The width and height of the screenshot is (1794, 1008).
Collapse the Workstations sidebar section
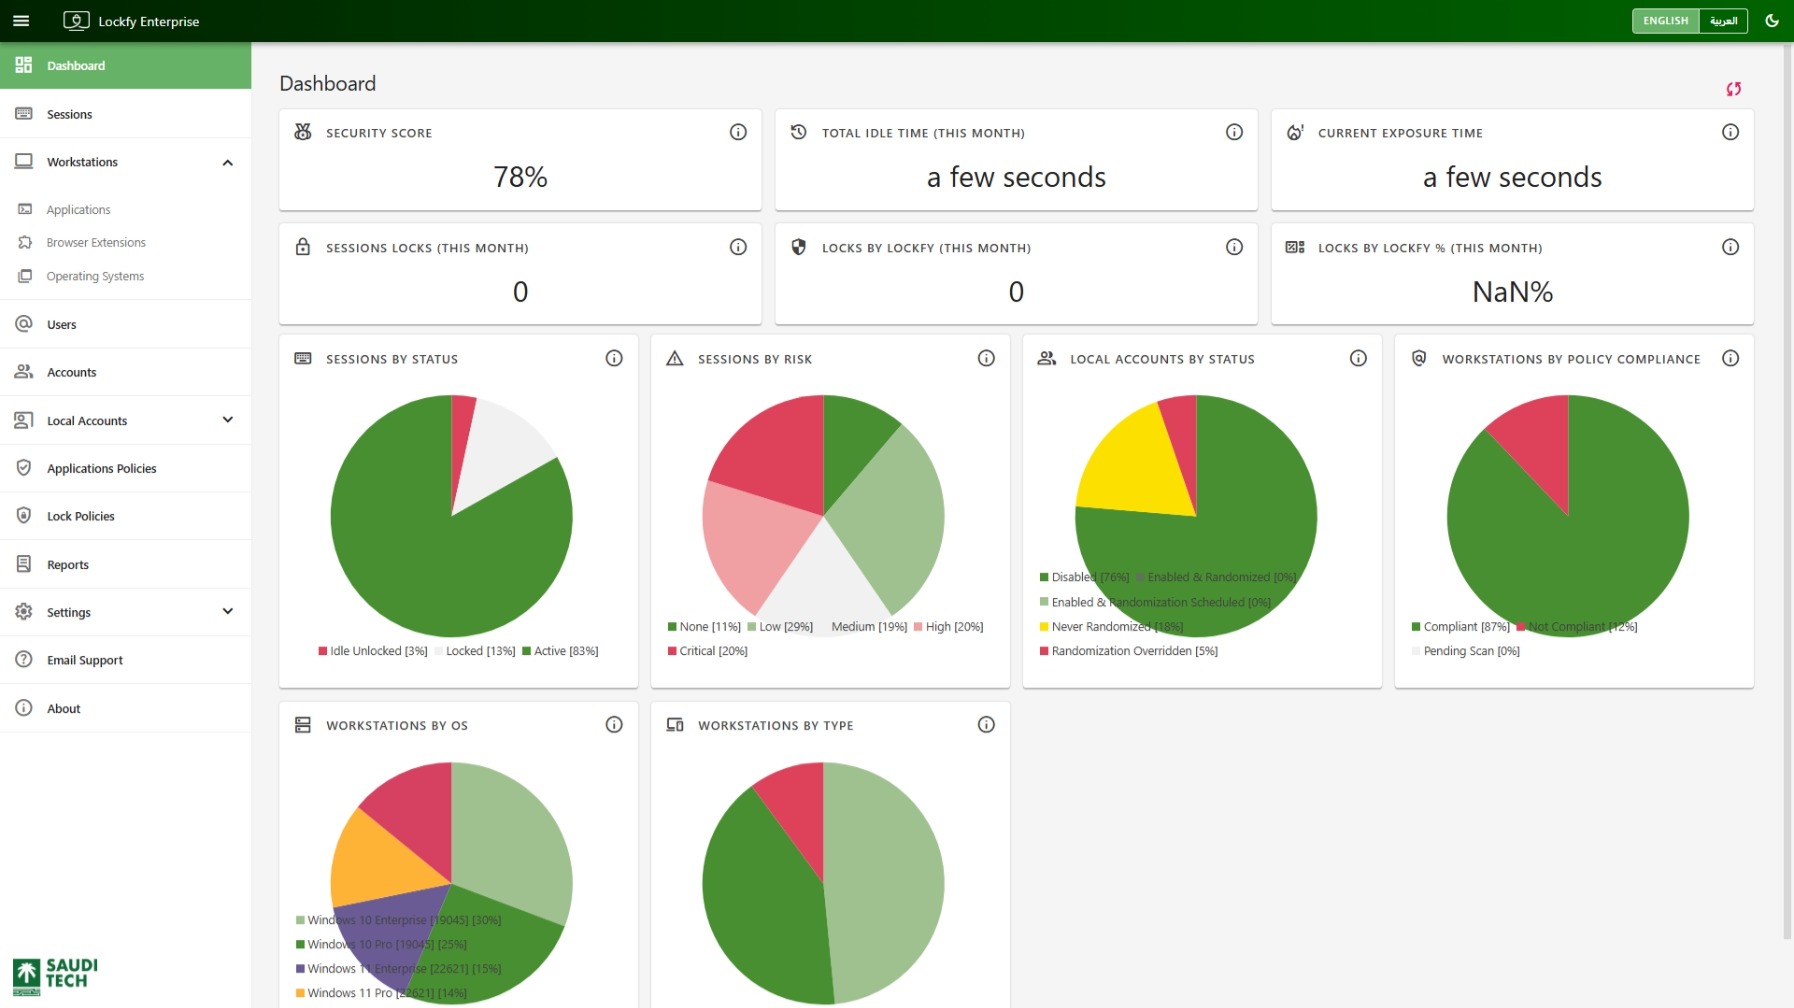(227, 162)
